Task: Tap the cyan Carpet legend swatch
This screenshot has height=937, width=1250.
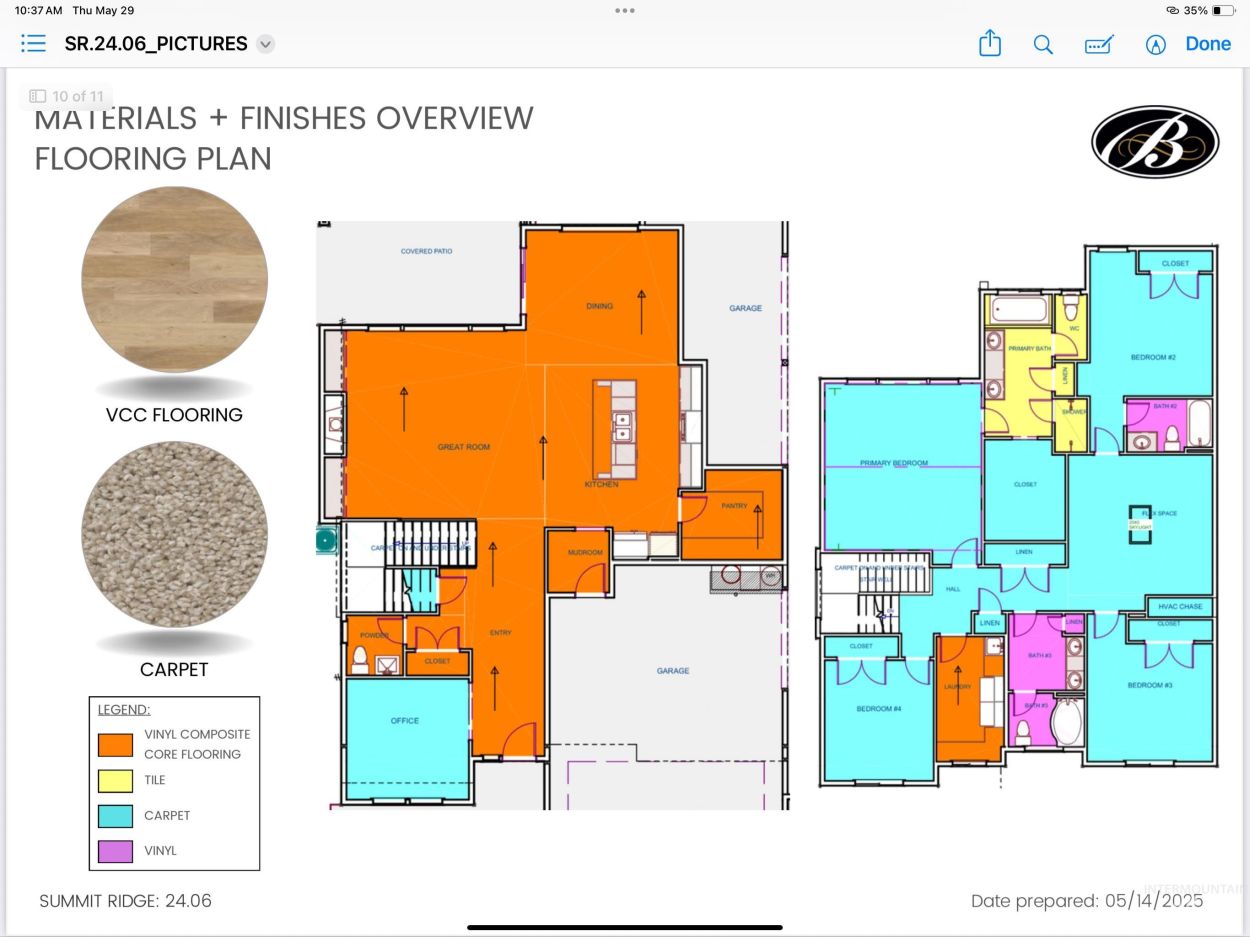Action: pos(115,815)
